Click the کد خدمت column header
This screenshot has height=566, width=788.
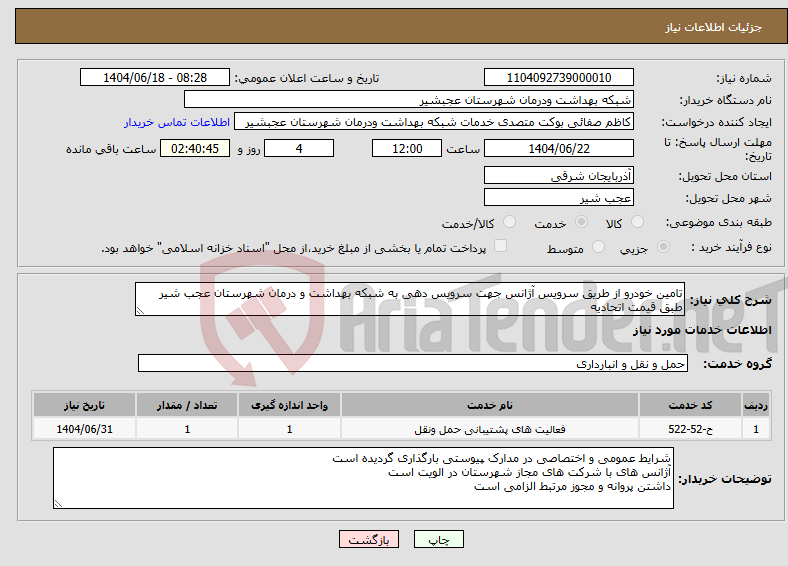point(691,405)
